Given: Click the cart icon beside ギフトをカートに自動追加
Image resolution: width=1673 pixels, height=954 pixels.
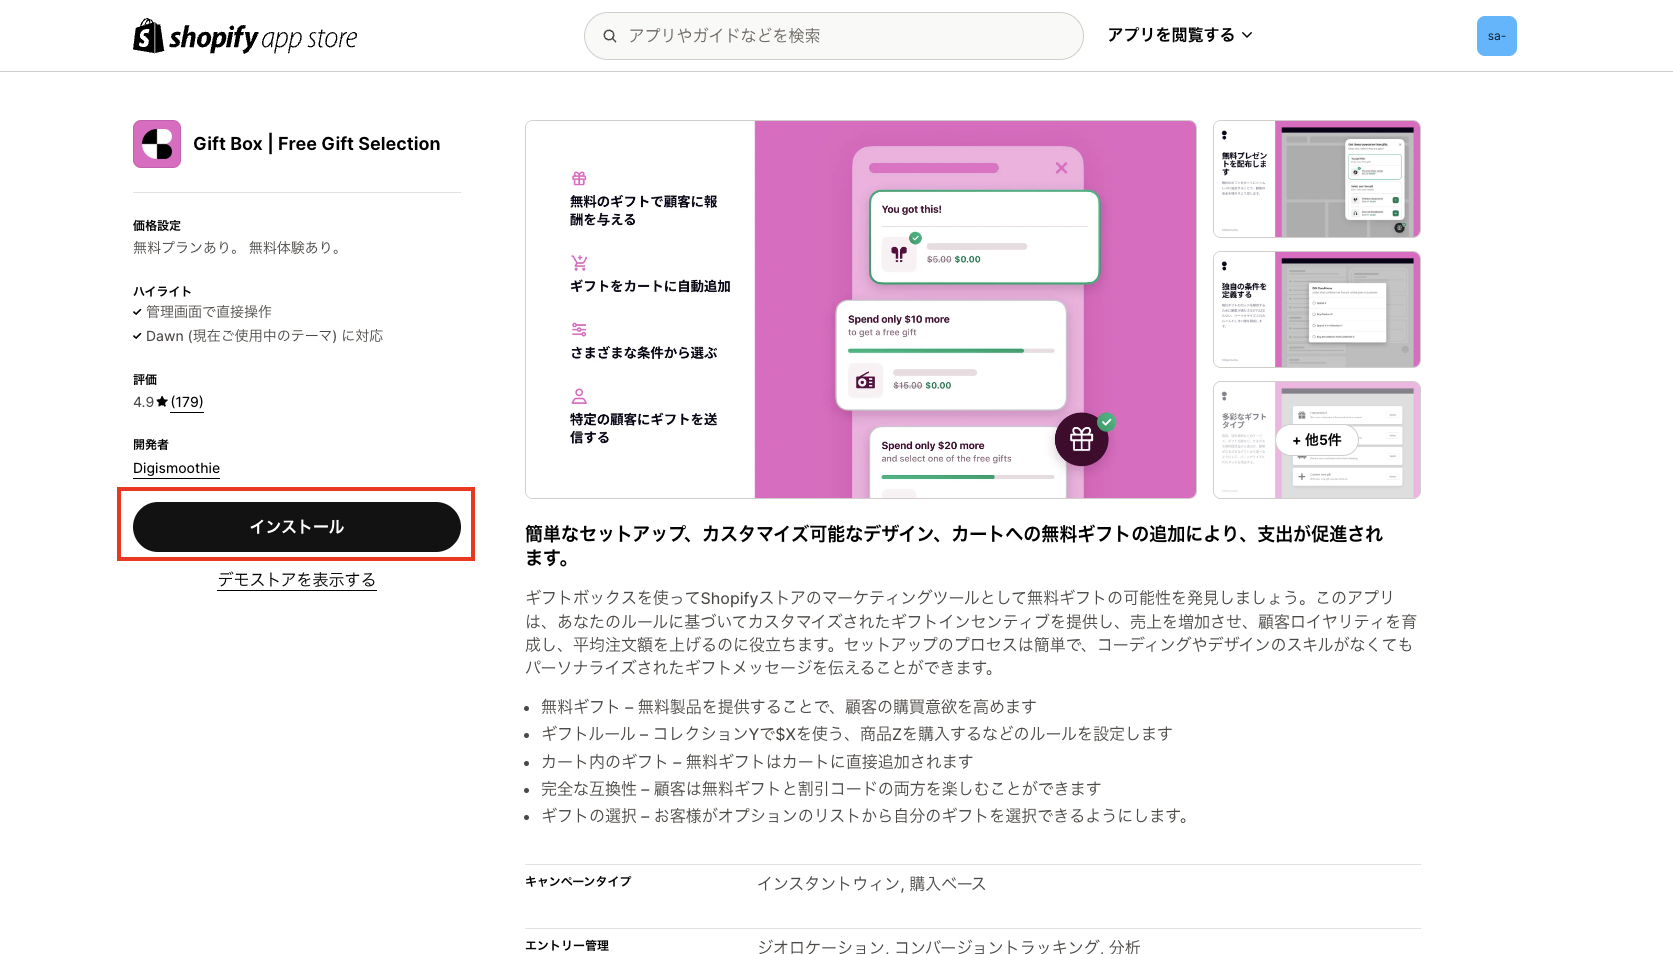Looking at the screenshot, I should coord(578,262).
